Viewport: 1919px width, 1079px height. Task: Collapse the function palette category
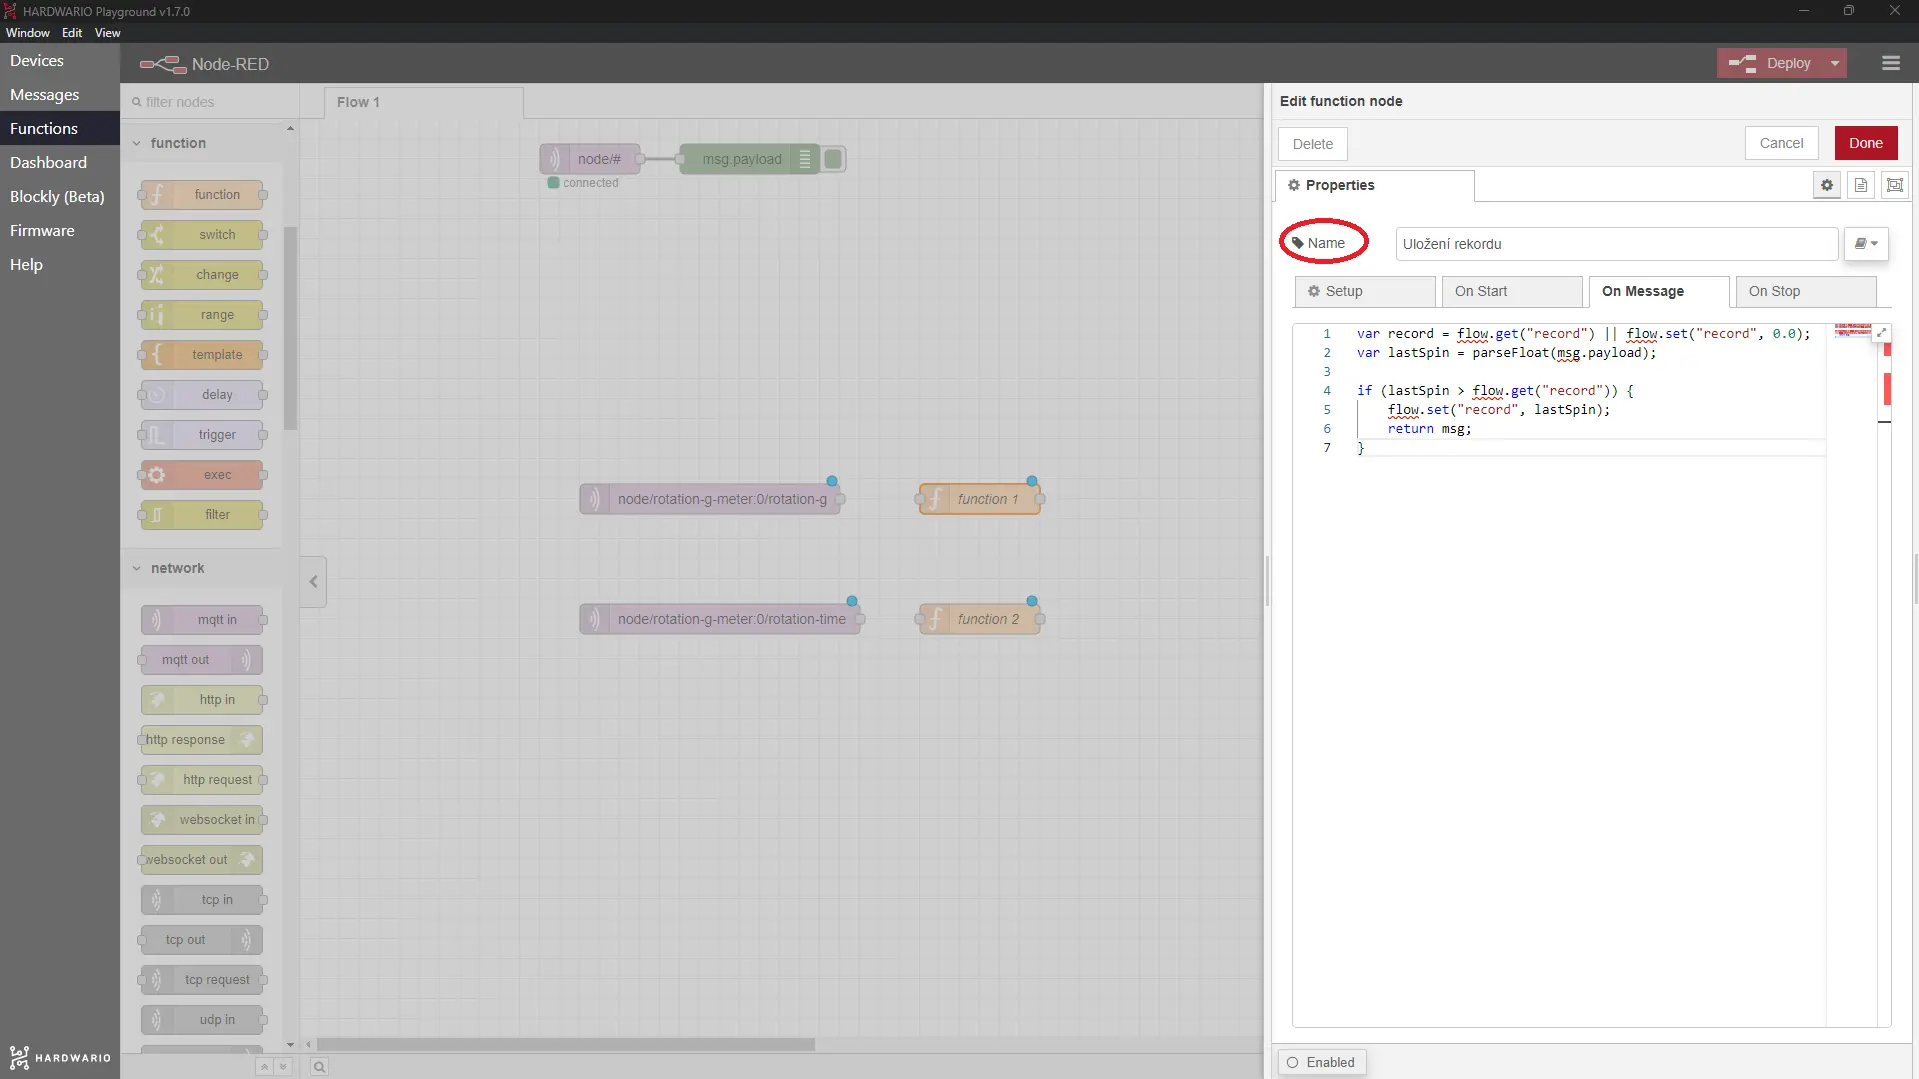tap(137, 143)
